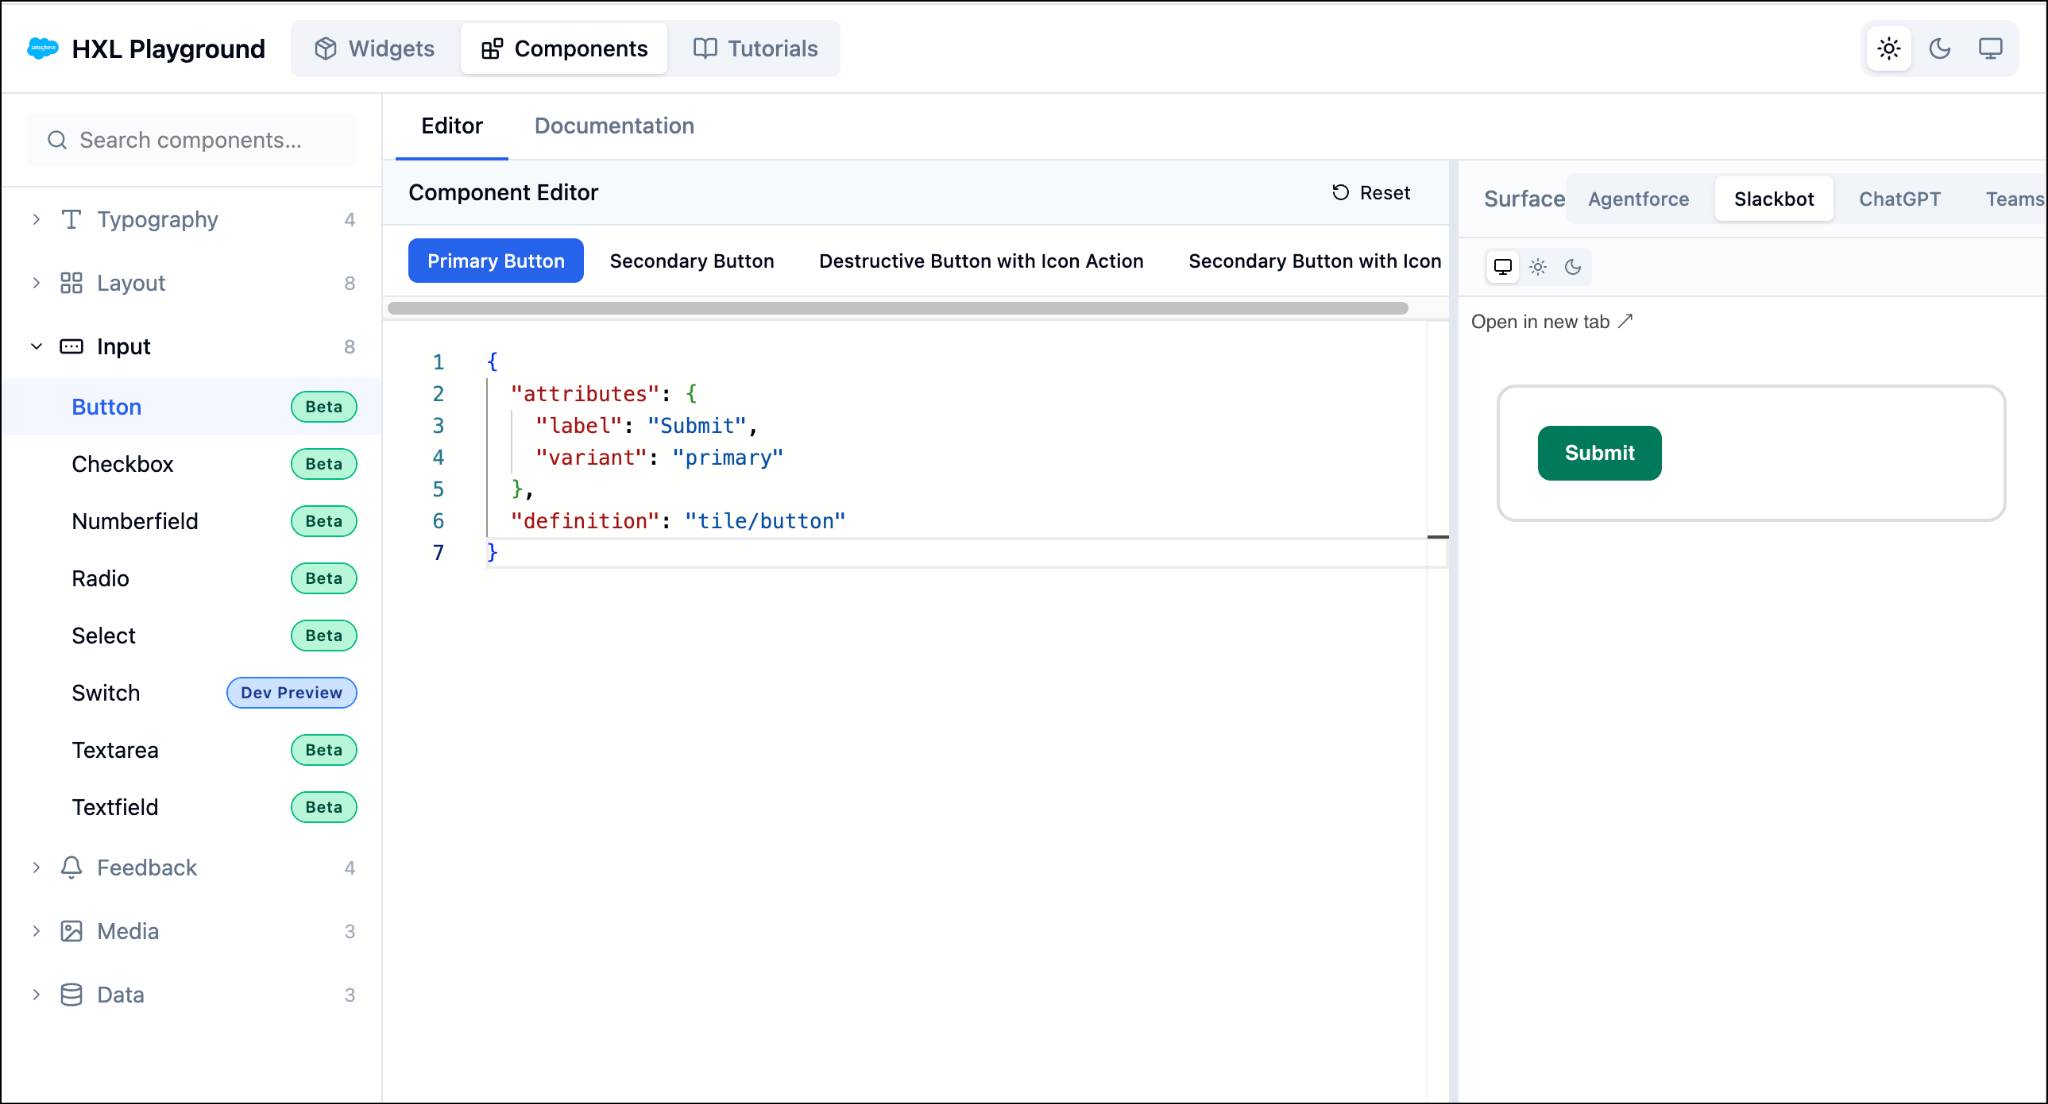Viewport: 2048px width, 1104px height.
Task: Click the Media image icon
Action: (71, 931)
